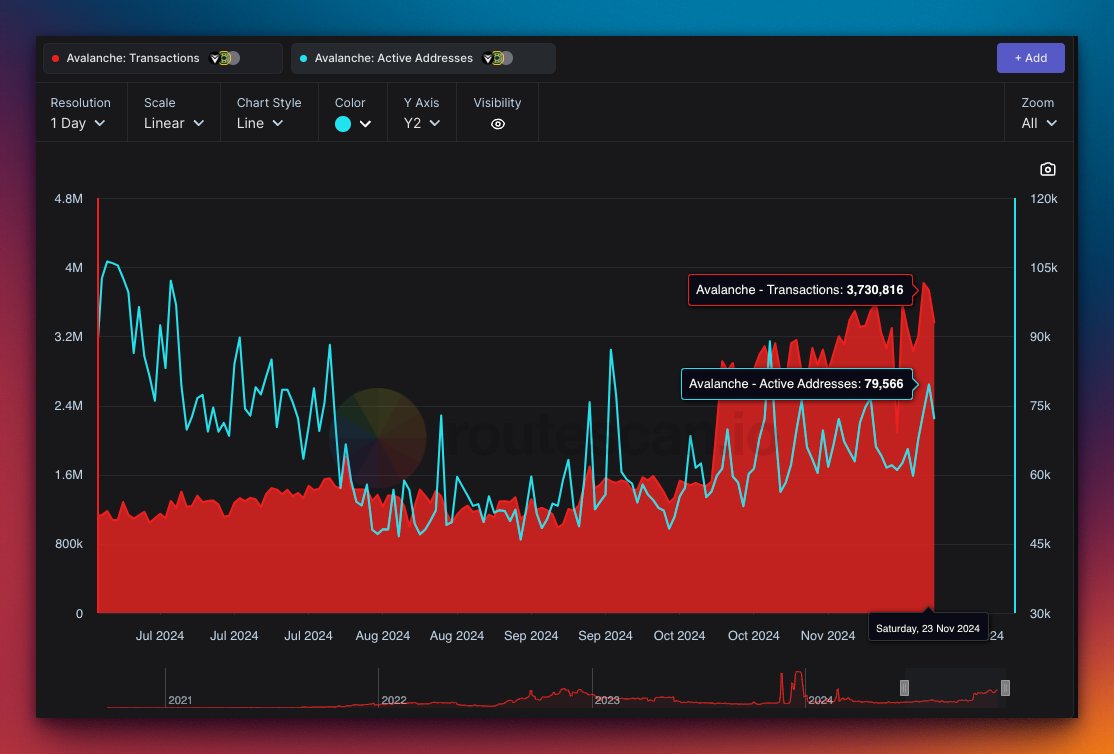Viewport: 1114px width, 754px height.
Task: Click 2023 marker in the navigator timeline
Action: coord(607,700)
